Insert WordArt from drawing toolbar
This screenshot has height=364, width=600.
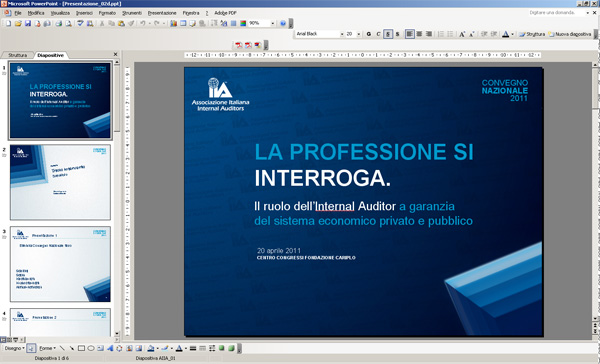pyautogui.click(x=110, y=348)
